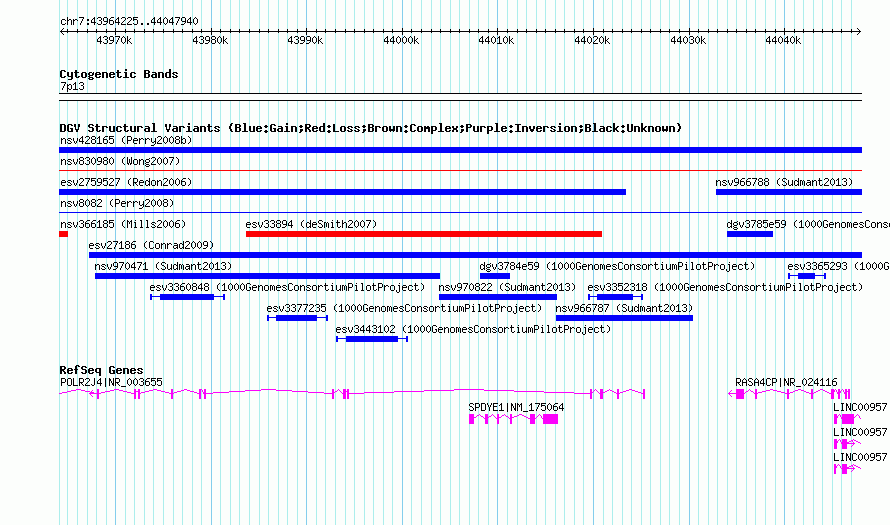Click the 7p13 band label

click(72, 86)
